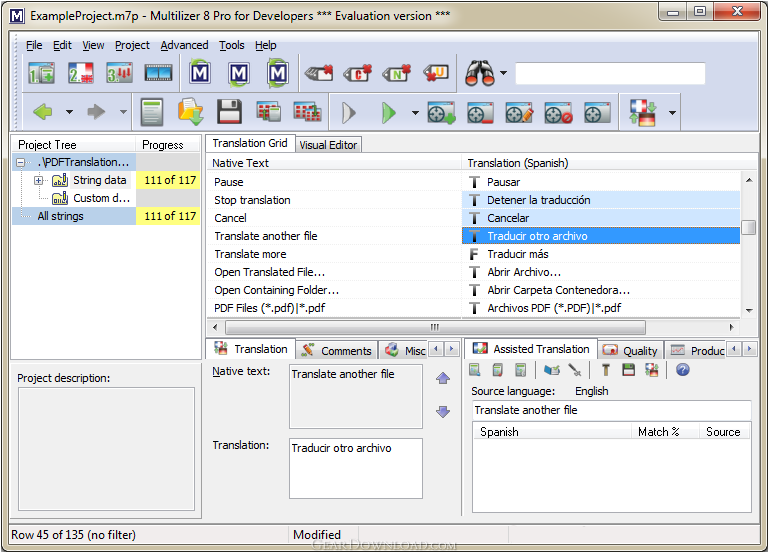Expand the String data tree node

[x=38, y=180]
